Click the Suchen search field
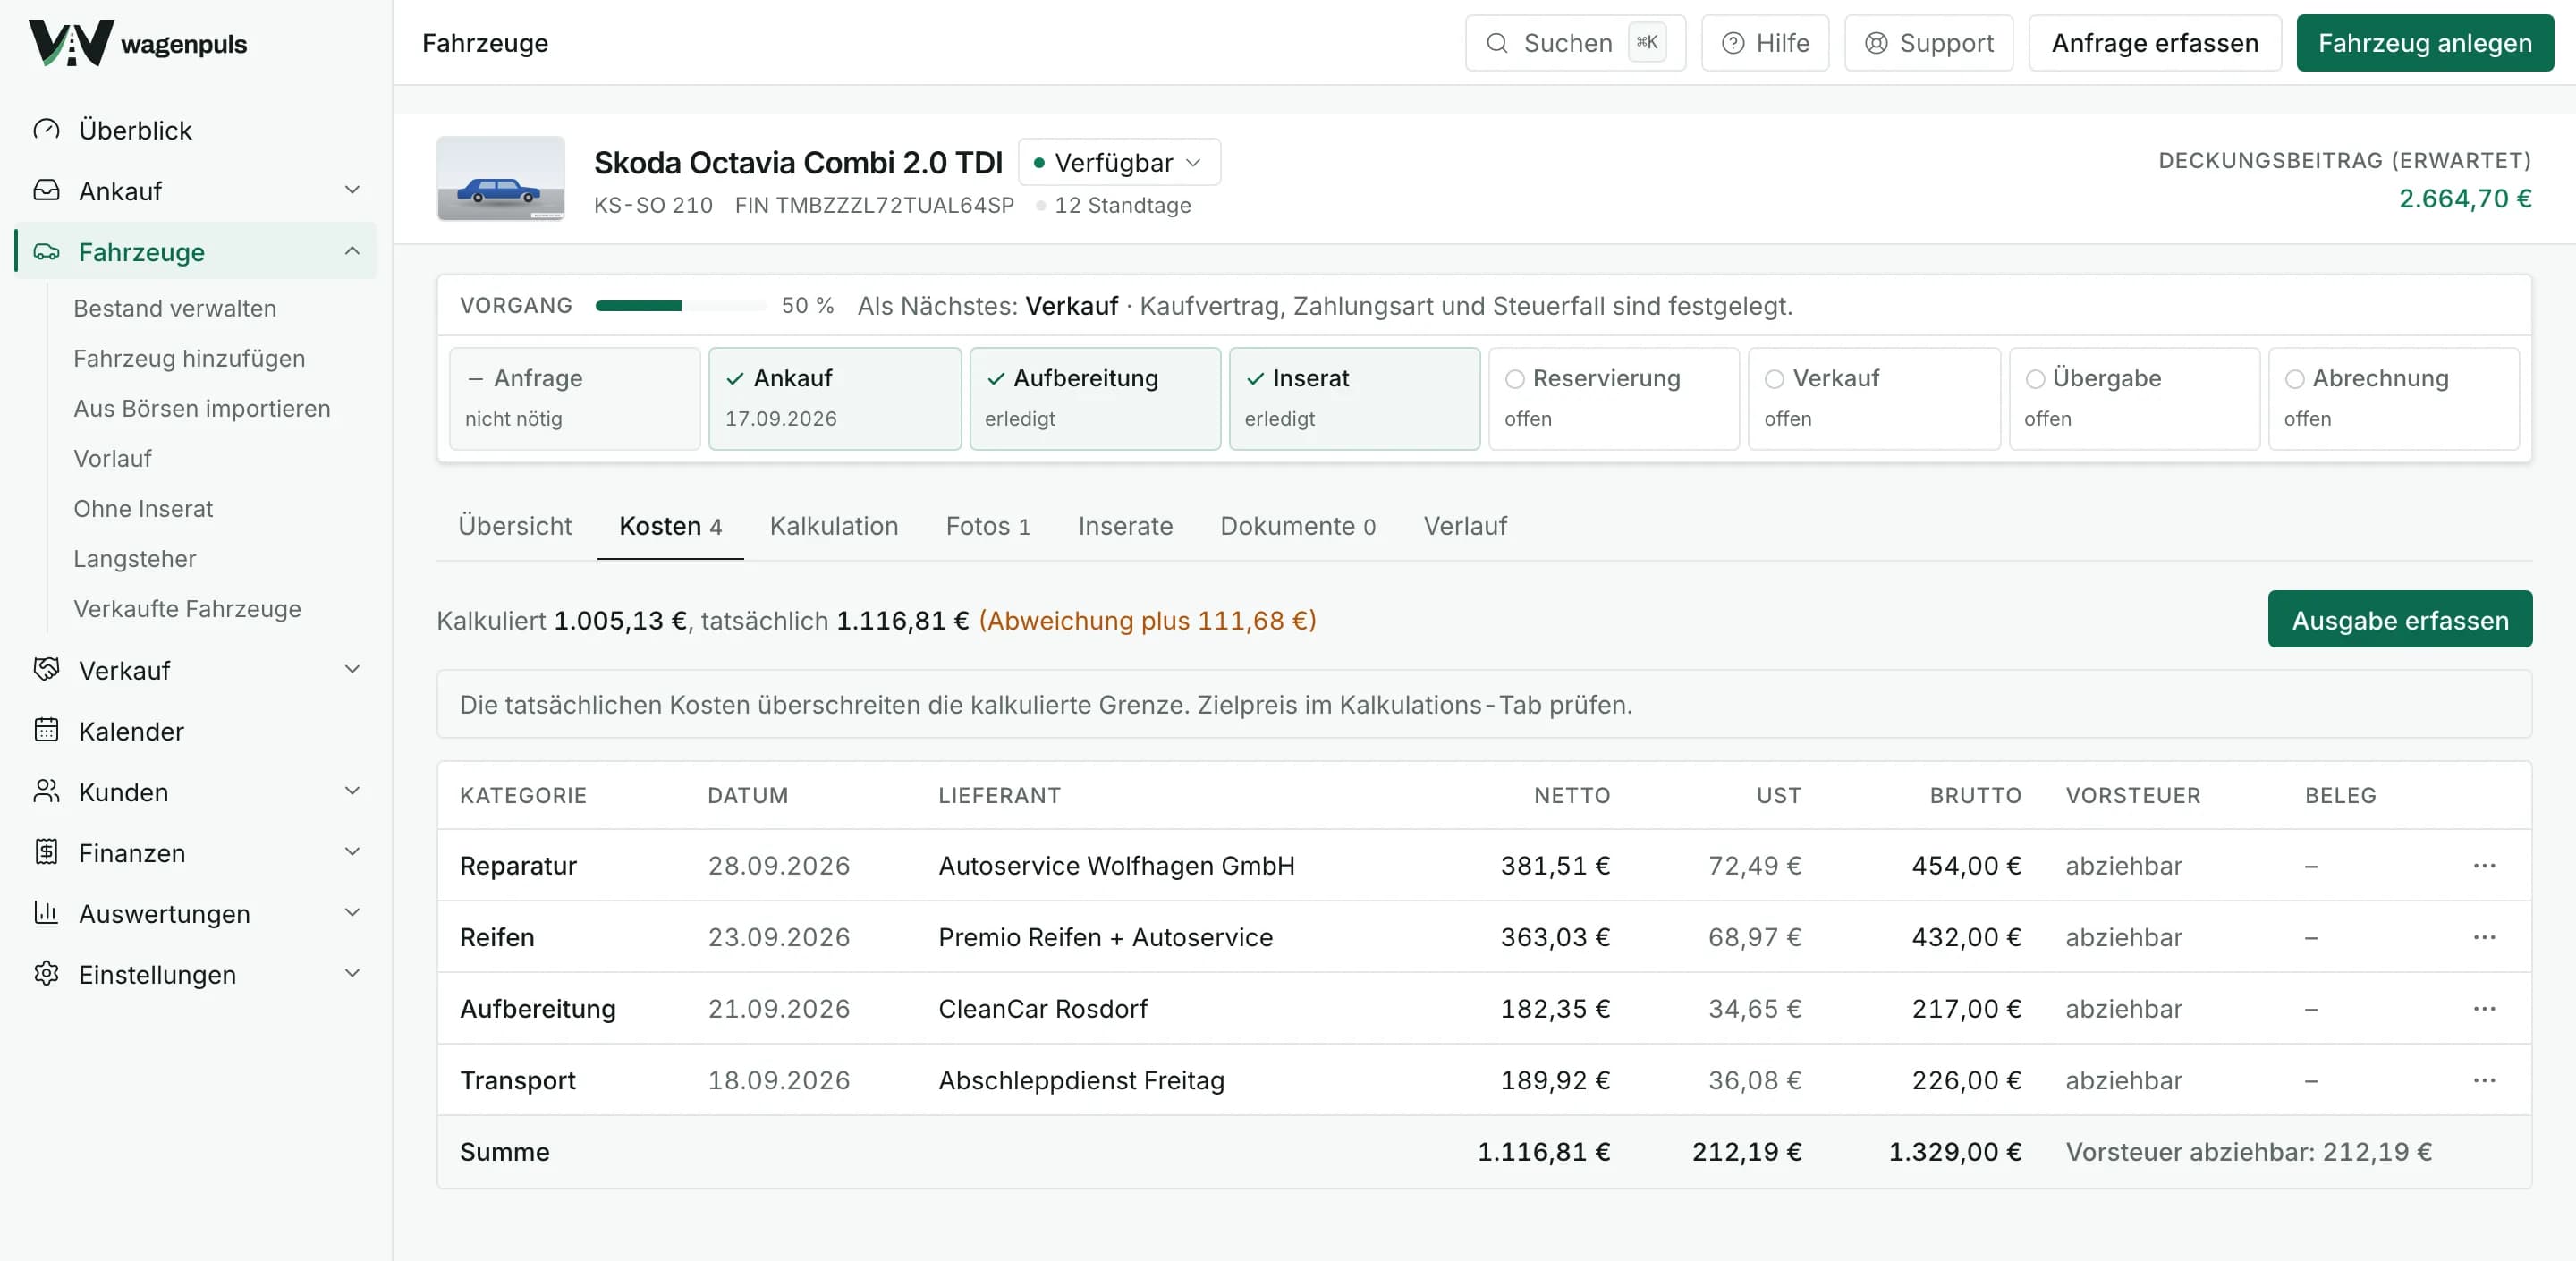Viewport: 2576px width, 1261px height. click(x=1575, y=43)
